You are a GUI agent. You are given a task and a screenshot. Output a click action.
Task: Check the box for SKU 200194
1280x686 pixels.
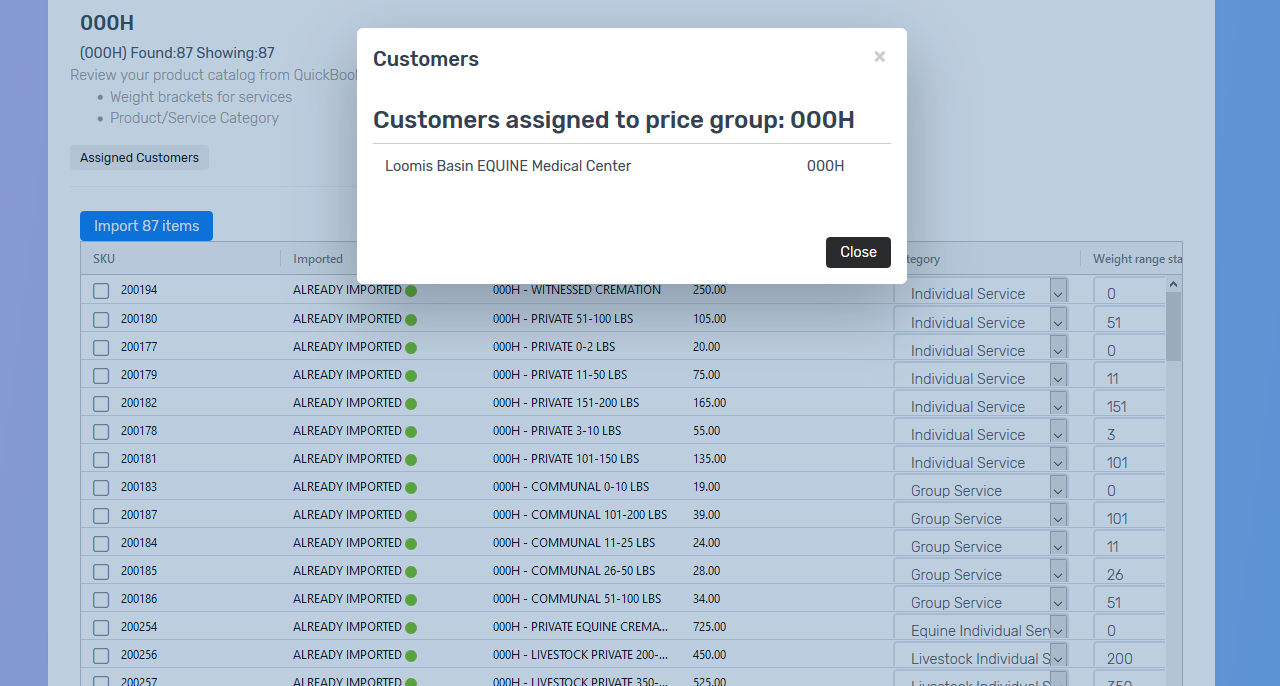[x=101, y=291]
